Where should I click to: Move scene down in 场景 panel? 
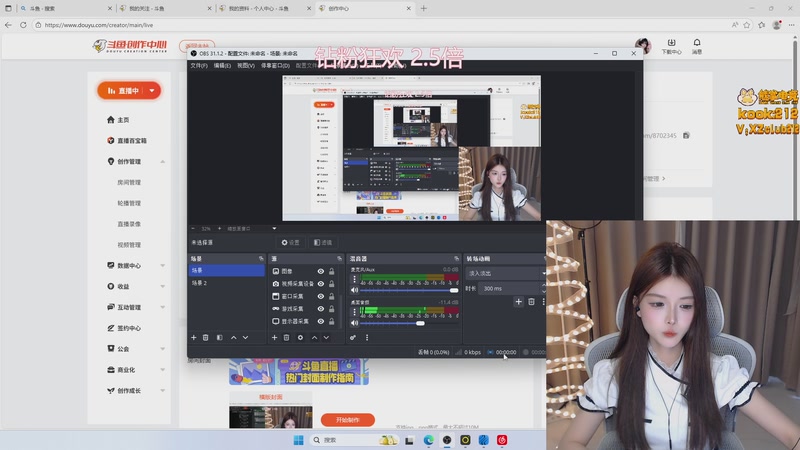[245, 338]
